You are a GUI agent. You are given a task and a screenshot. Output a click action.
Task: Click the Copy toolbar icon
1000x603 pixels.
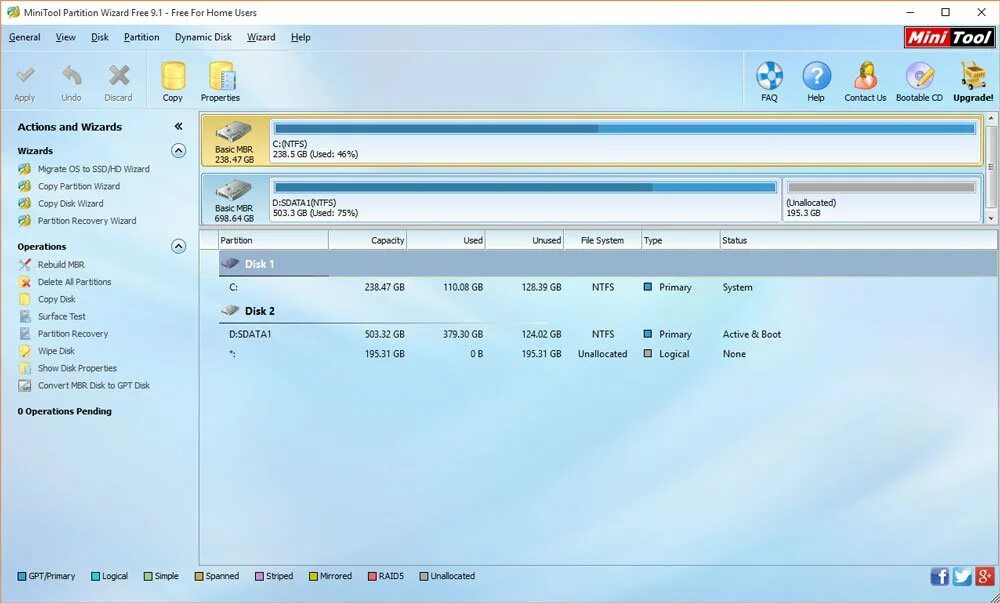(x=173, y=76)
